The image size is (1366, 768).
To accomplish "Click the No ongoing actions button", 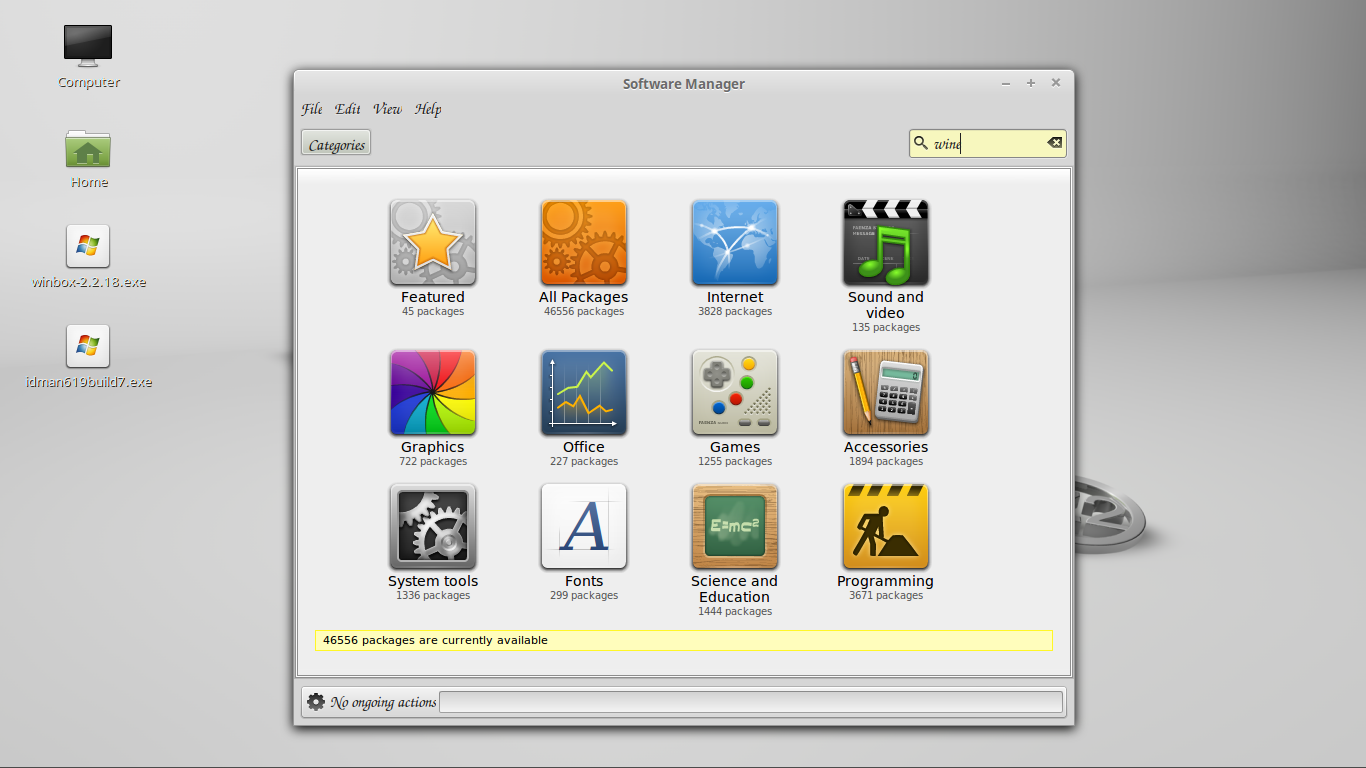I will click(371, 702).
